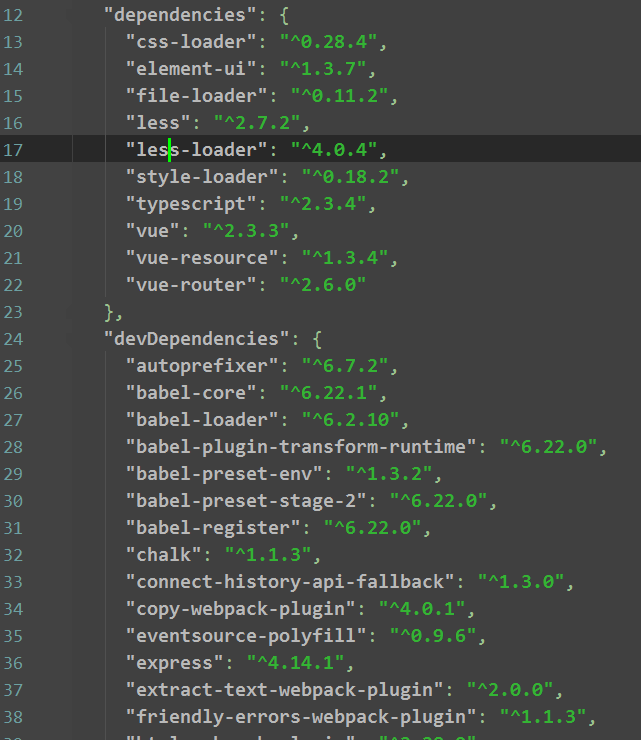This screenshot has width=641, height=740.
Task: Click the "babel-preset-env" key
Action: click(x=224, y=473)
